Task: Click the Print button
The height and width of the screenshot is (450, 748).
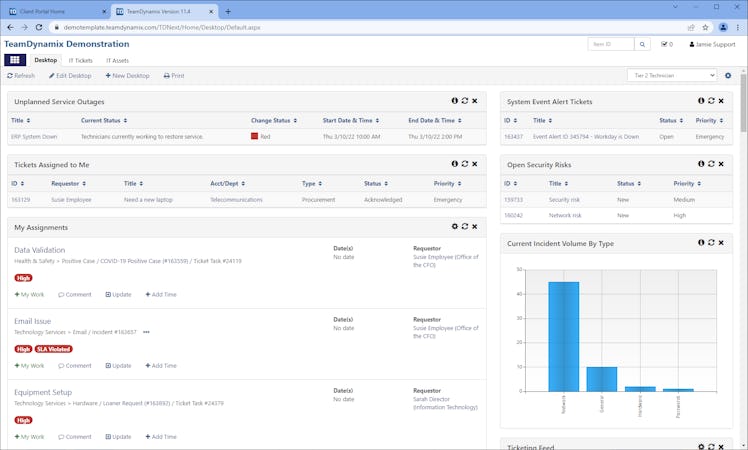Action: pos(174,75)
